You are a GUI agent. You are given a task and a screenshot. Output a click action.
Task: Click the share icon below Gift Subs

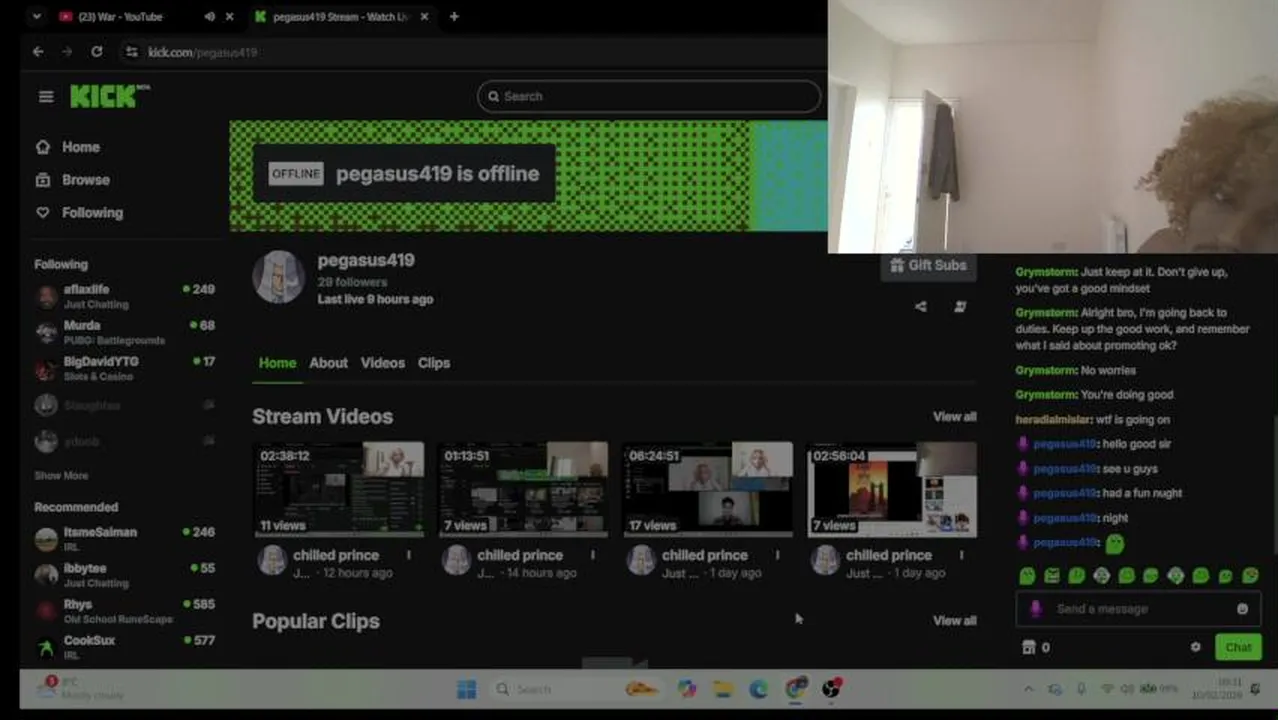[921, 307]
